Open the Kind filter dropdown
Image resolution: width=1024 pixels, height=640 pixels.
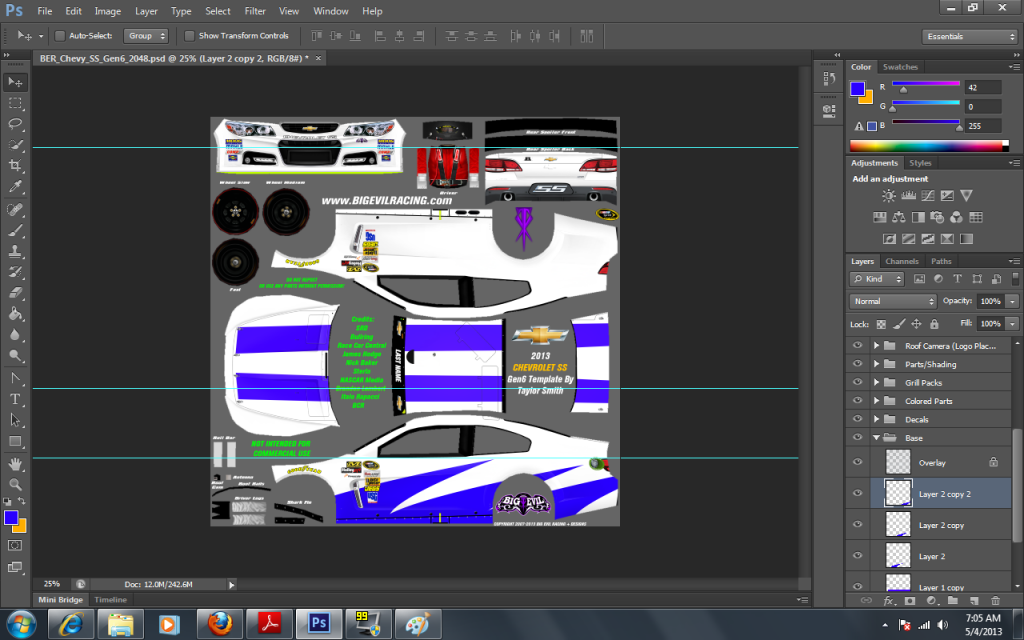876,279
